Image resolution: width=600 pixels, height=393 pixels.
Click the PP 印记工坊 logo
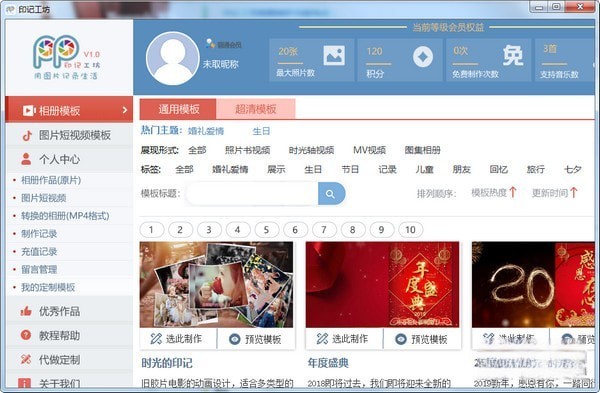(67, 57)
